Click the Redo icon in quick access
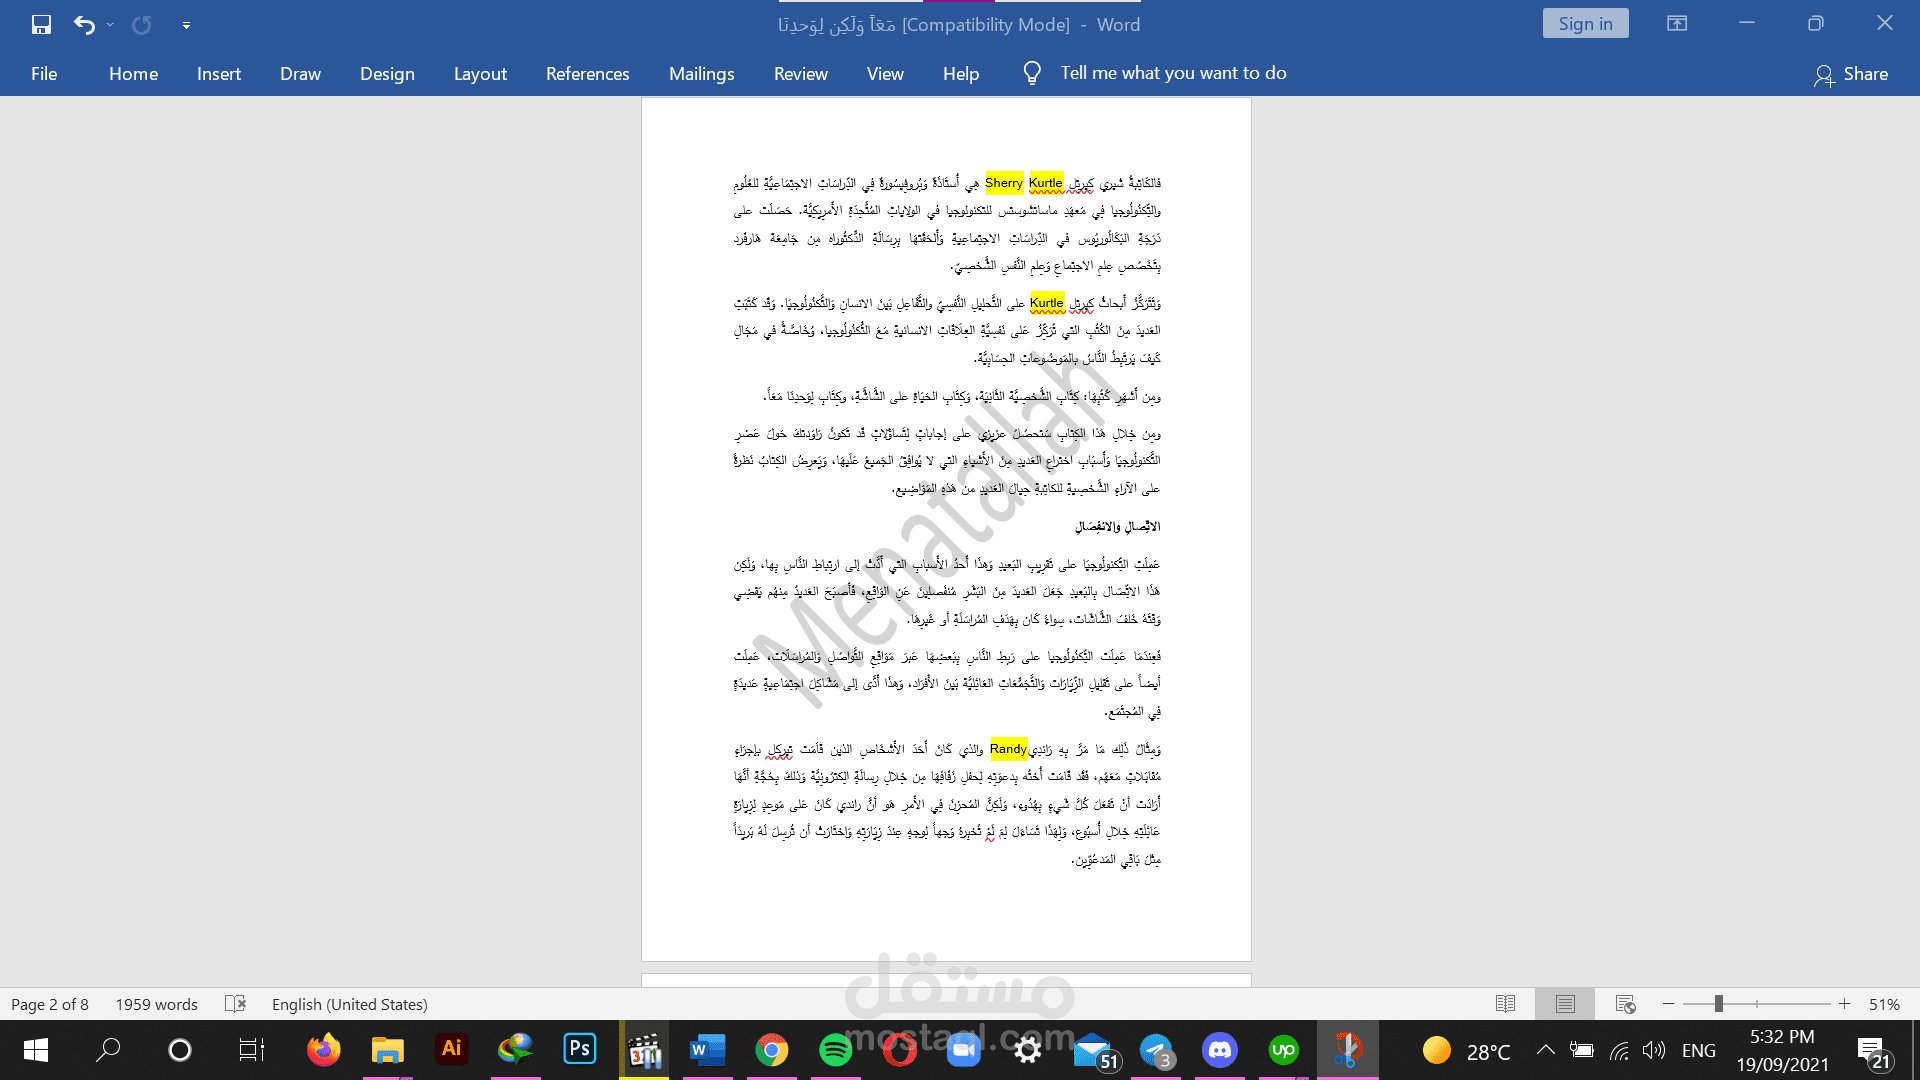 pos(142,24)
